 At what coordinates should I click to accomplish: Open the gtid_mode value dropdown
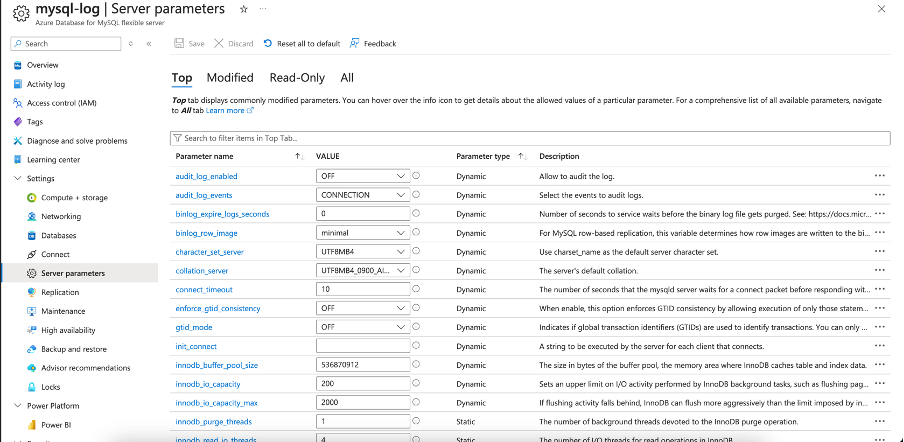[363, 327]
